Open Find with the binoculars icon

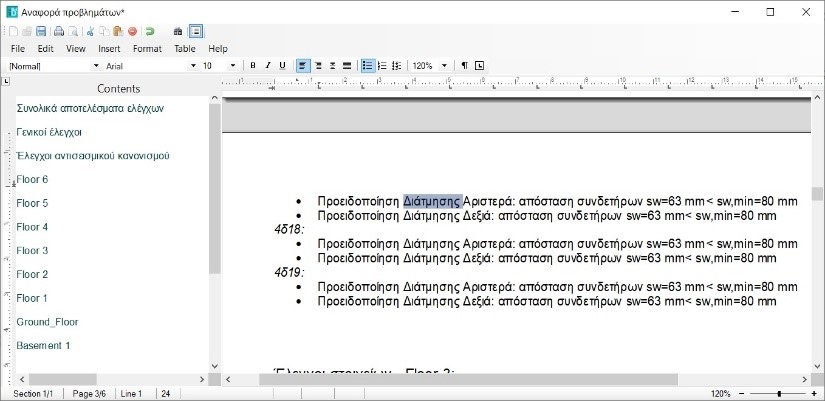(x=178, y=32)
